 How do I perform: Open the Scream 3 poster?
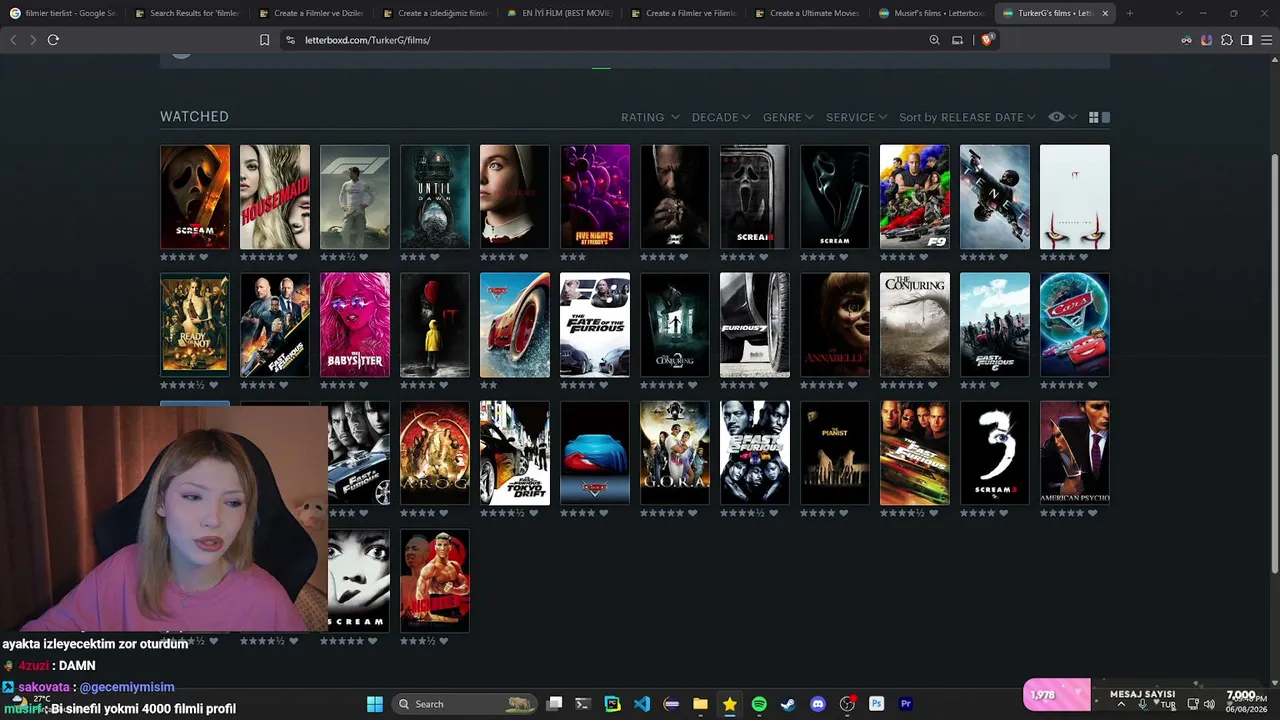[x=995, y=453]
